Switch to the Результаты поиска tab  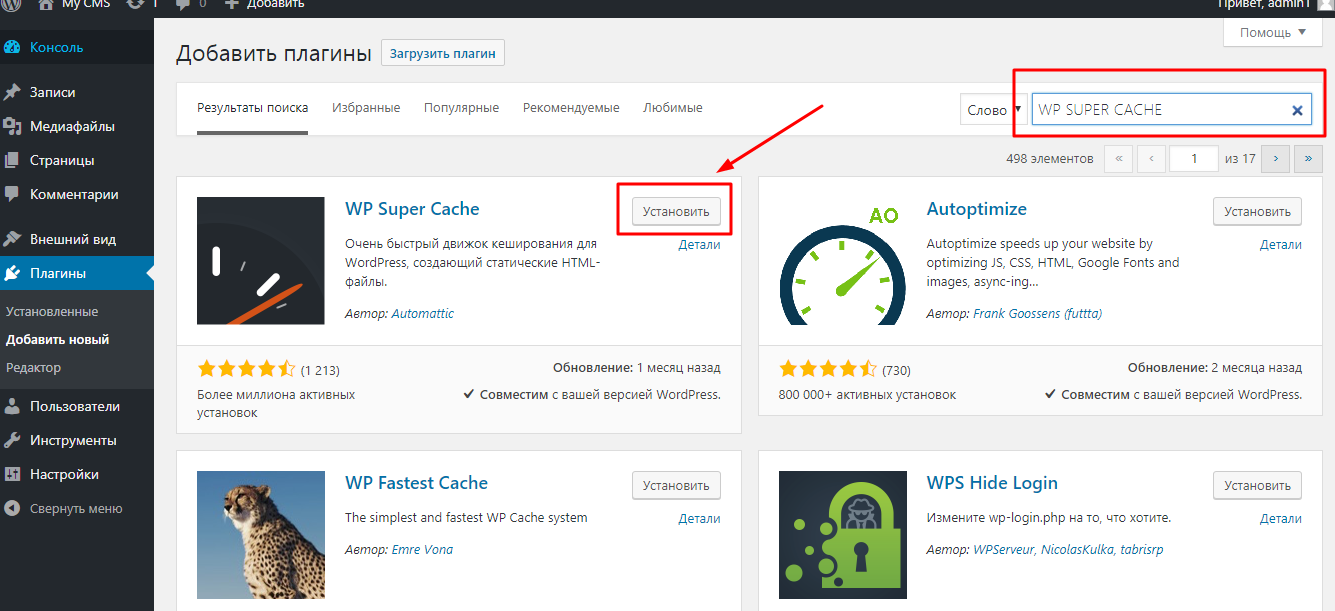coord(253,108)
